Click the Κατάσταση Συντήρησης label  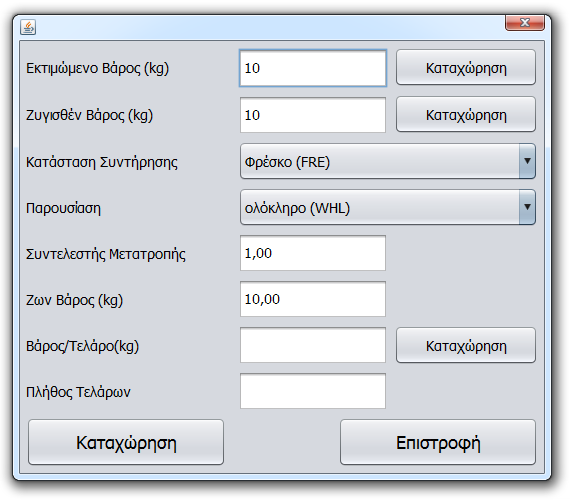(102, 162)
